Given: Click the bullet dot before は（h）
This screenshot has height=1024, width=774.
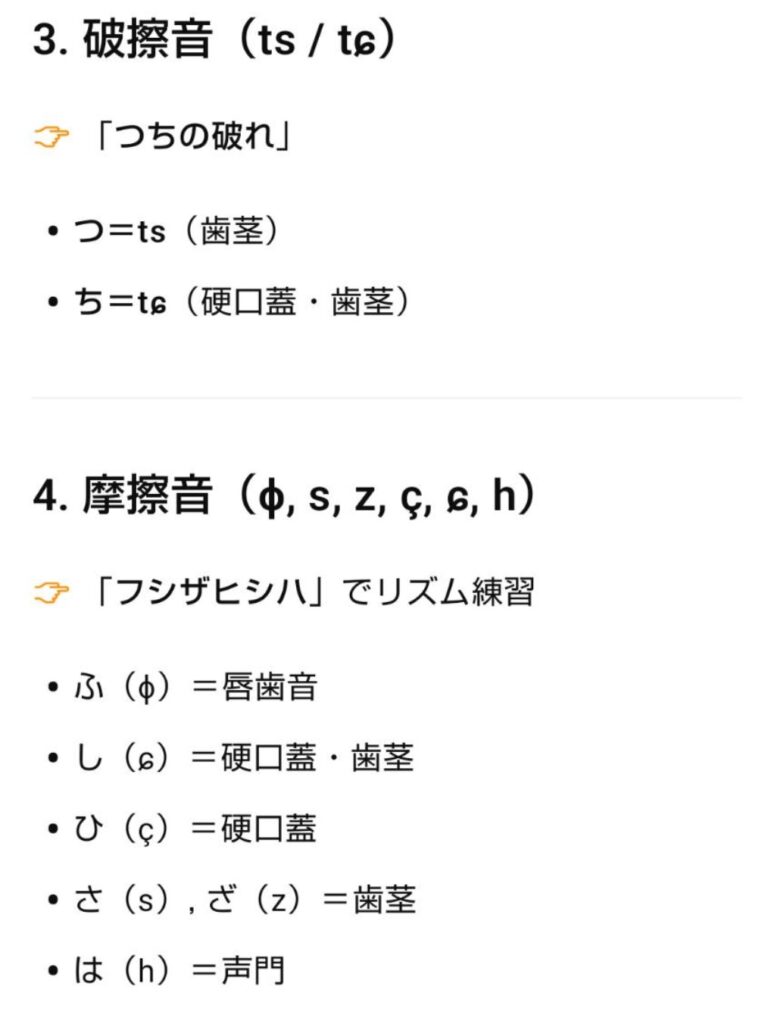Looking at the screenshot, I should pyautogui.click(x=53, y=971).
